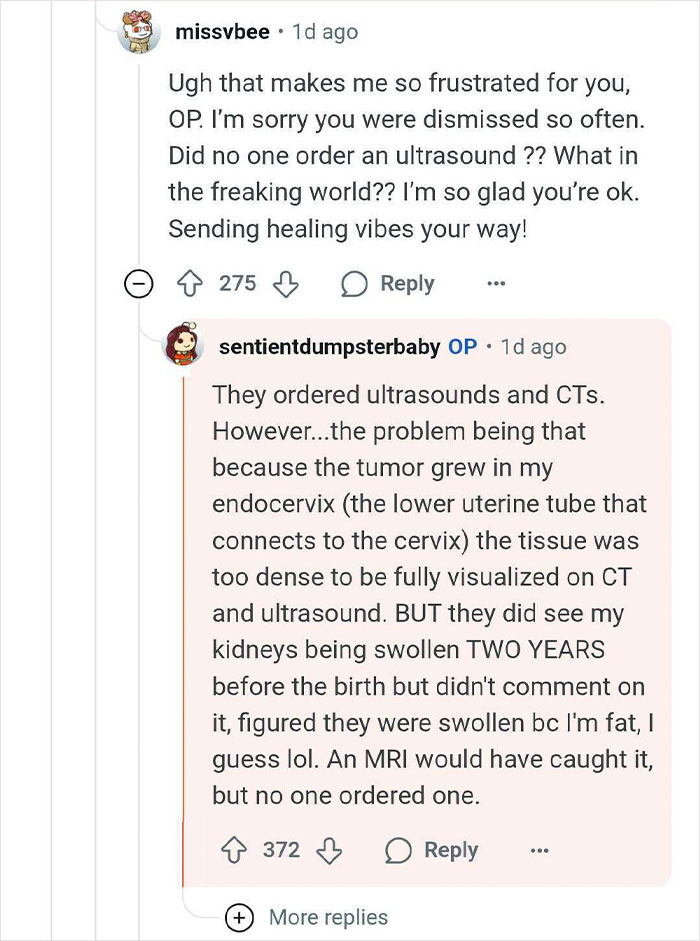Click the More replies text
The width and height of the screenshot is (700, 941).
coord(328,916)
